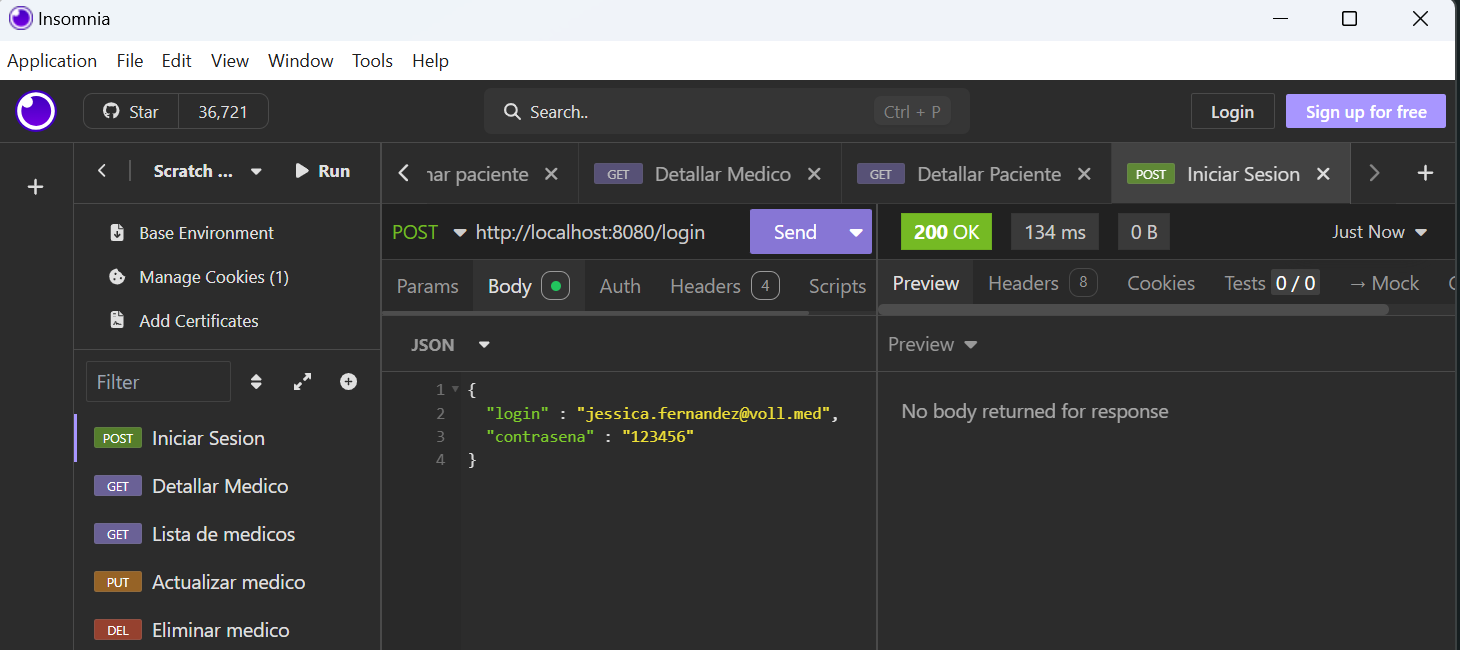Open the Send options dropdown arrow
This screenshot has width=1460, height=650.
(x=856, y=232)
